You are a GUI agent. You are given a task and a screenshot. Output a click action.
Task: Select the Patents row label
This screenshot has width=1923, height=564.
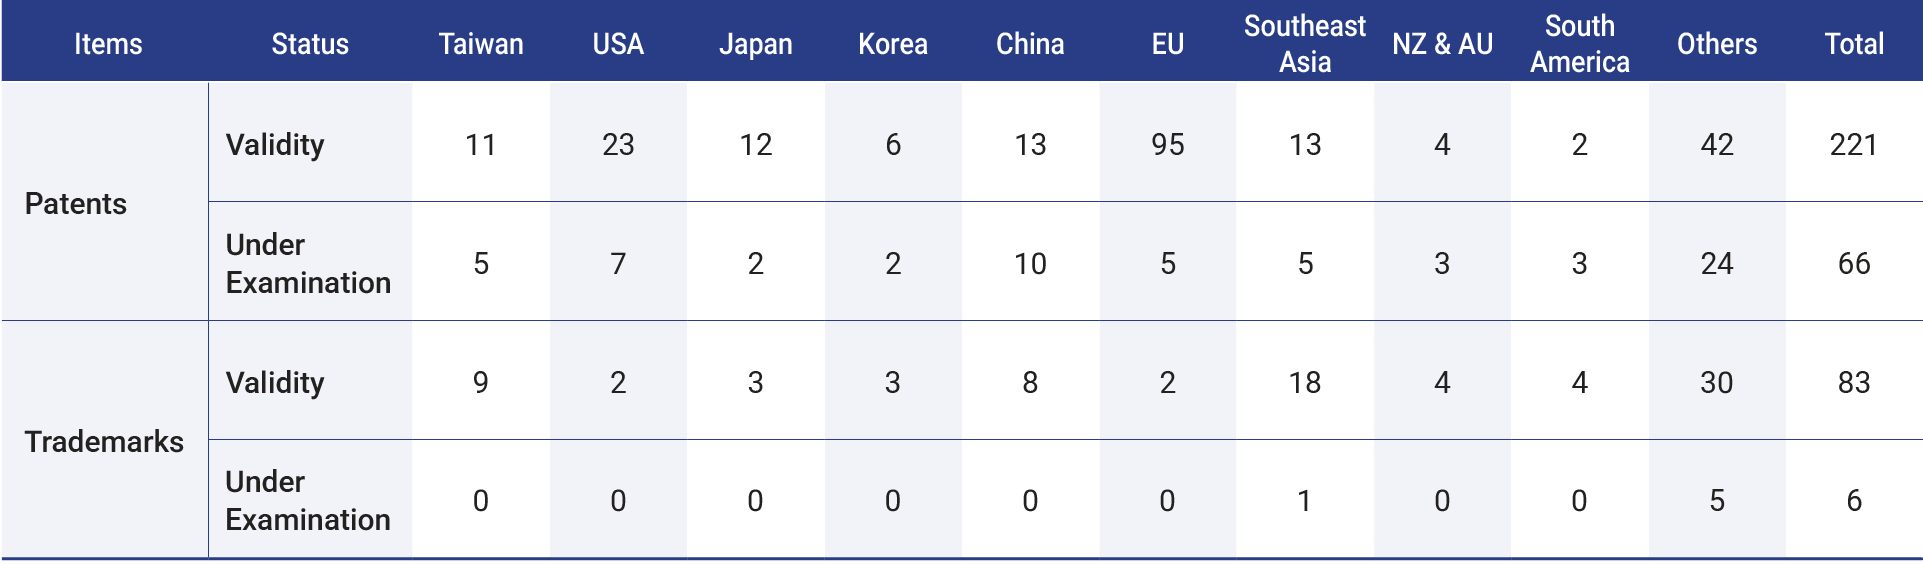[x=76, y=204]
